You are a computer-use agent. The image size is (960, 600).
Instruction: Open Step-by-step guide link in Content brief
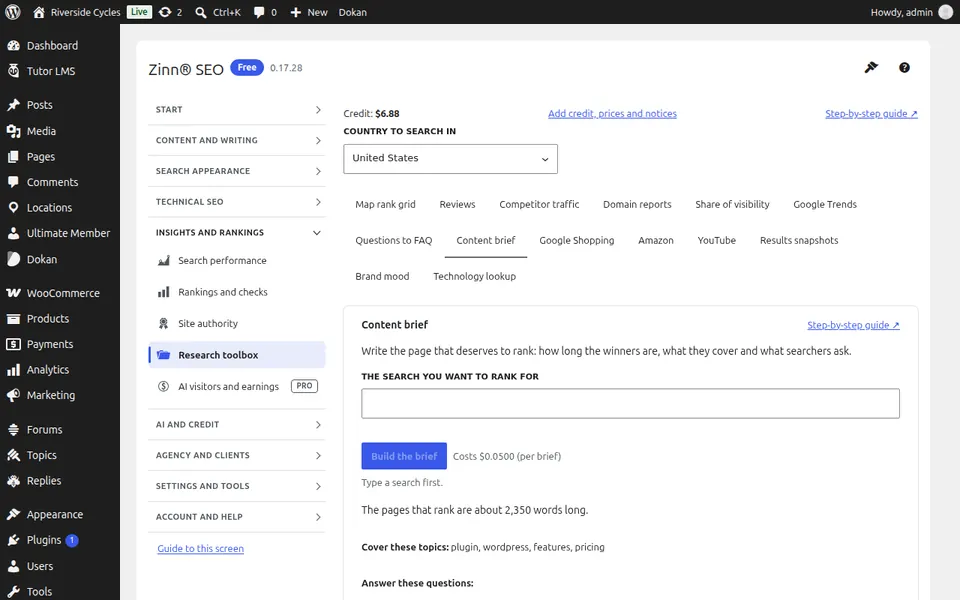click(x=853, y=325)
